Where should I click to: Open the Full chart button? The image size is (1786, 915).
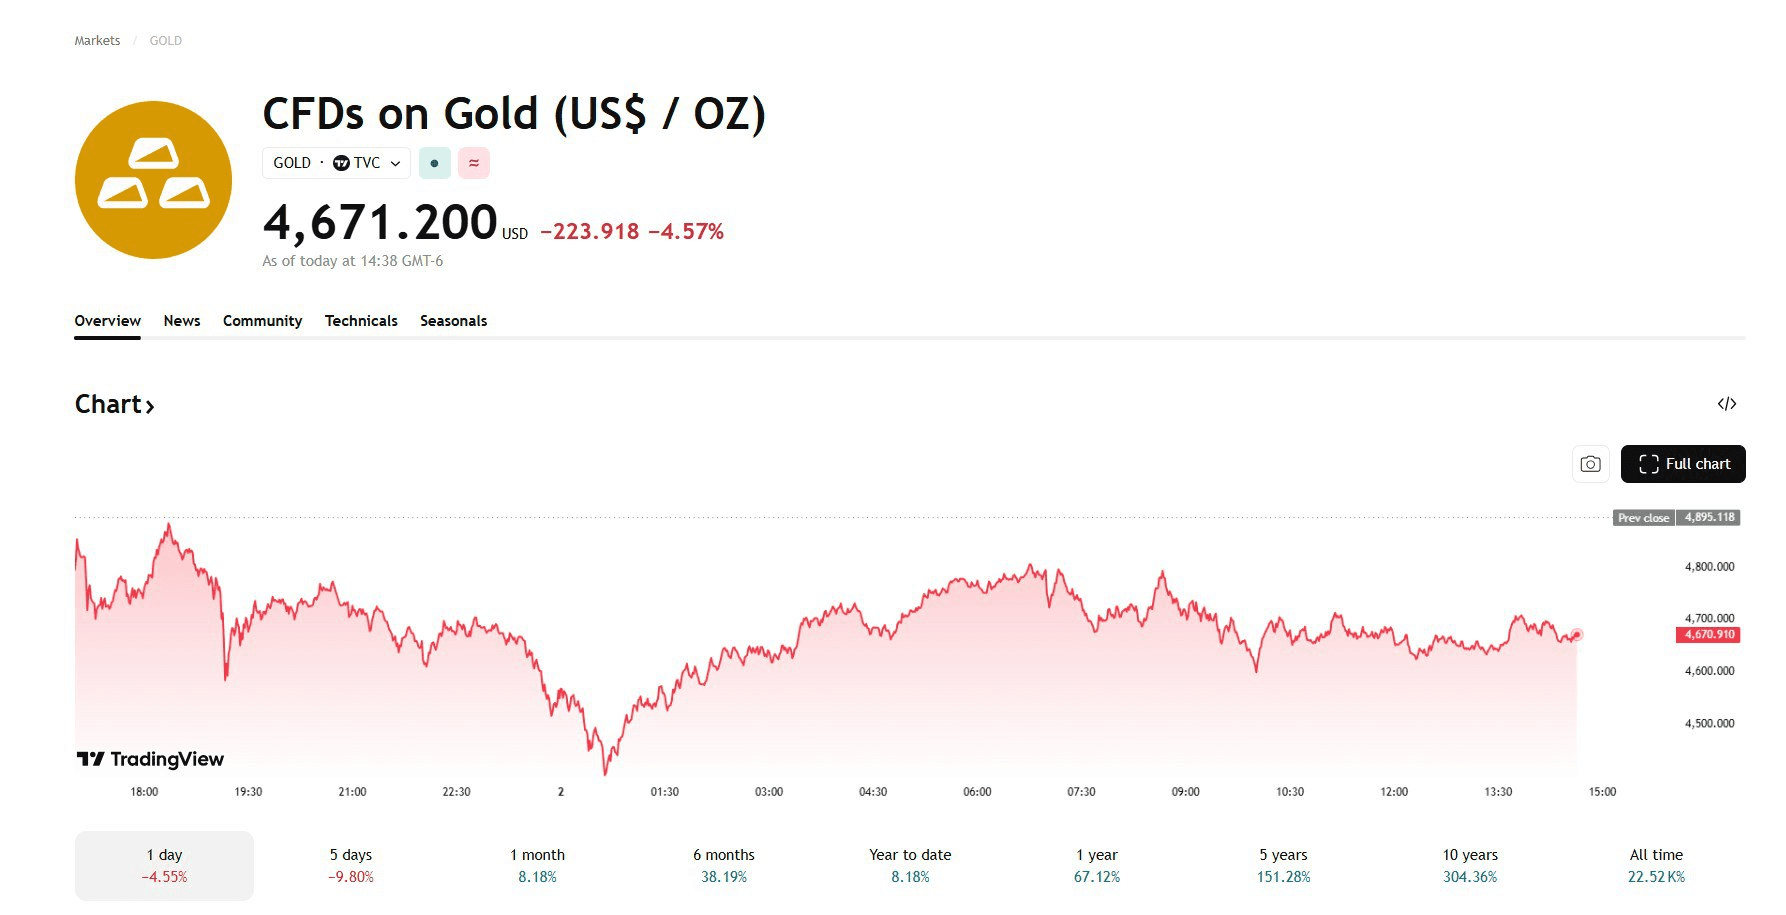coord(1683,464)
